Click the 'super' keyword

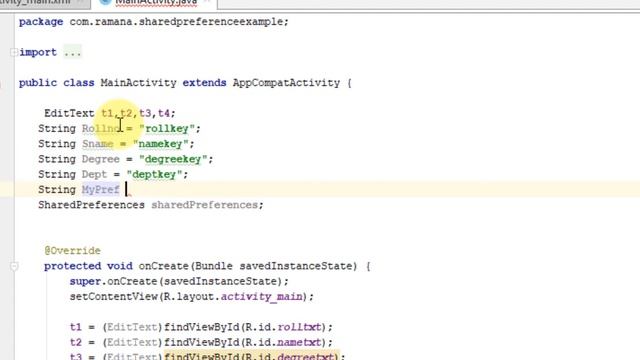(x=85, y=281)
